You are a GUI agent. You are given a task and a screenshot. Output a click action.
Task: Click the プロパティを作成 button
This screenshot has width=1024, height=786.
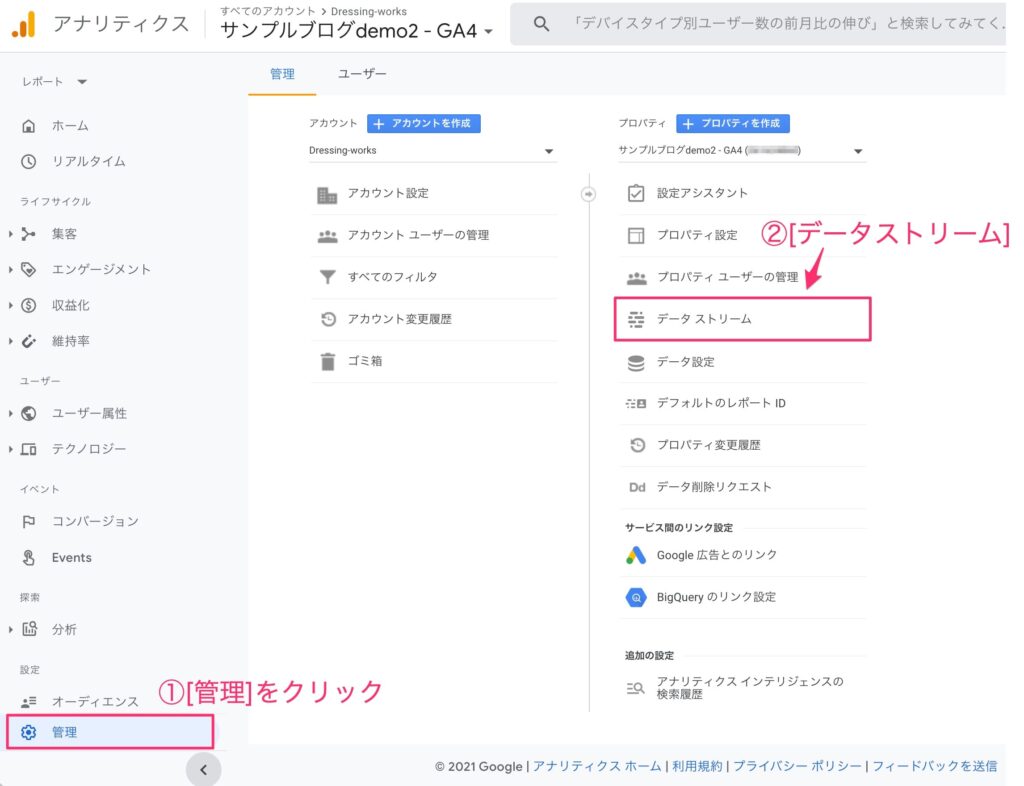point(733,123)
